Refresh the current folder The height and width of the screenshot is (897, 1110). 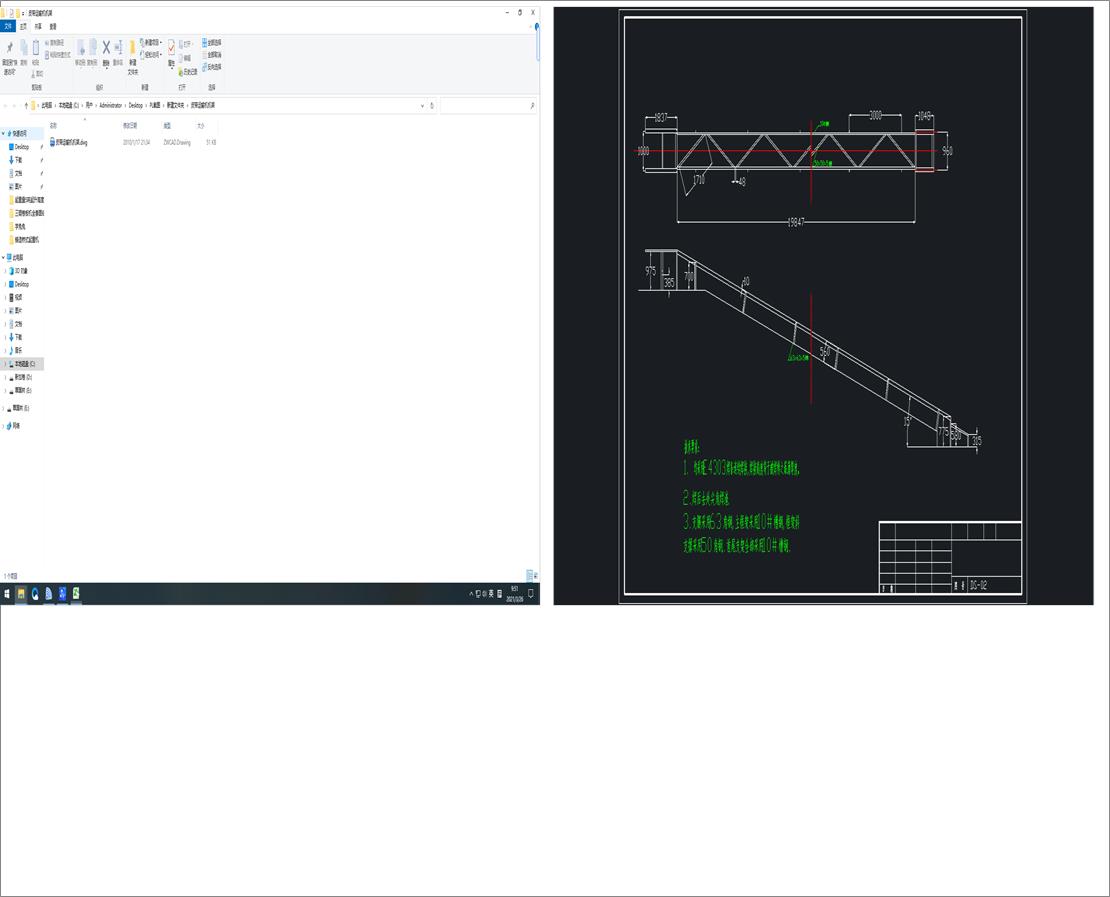click(432, 105)
